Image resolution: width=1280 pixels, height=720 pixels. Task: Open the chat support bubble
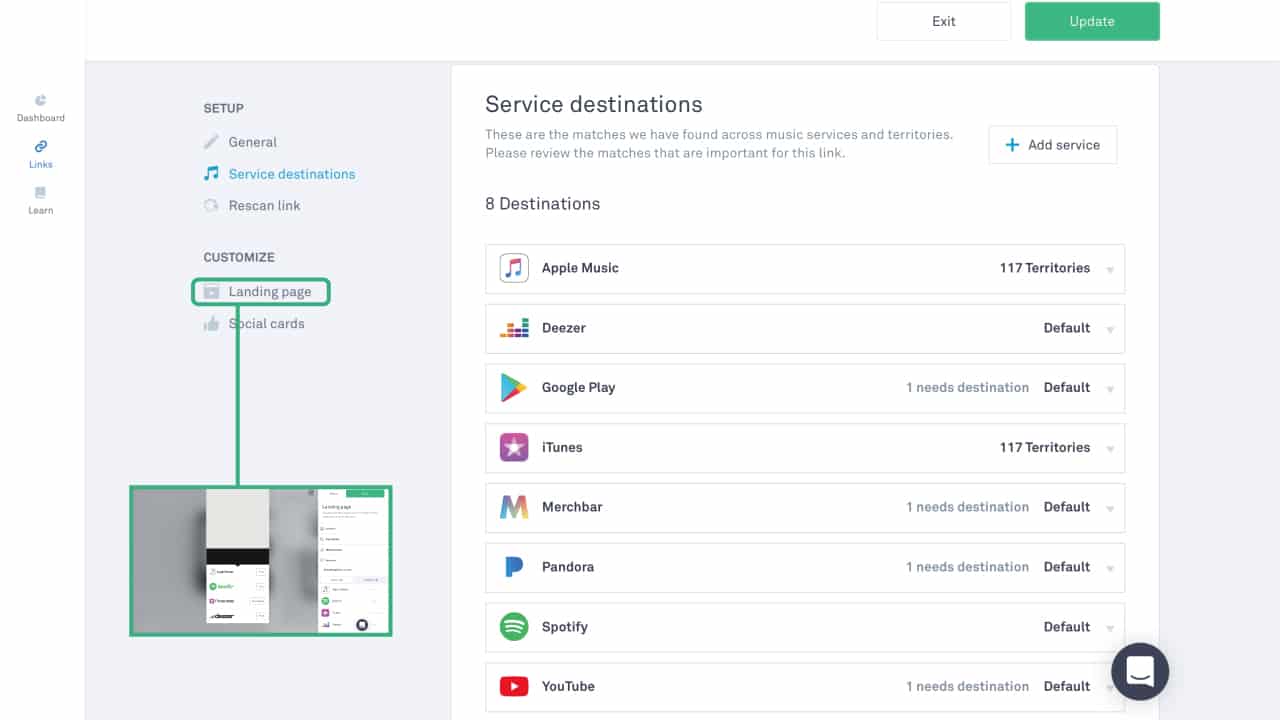click(1140, 671)
